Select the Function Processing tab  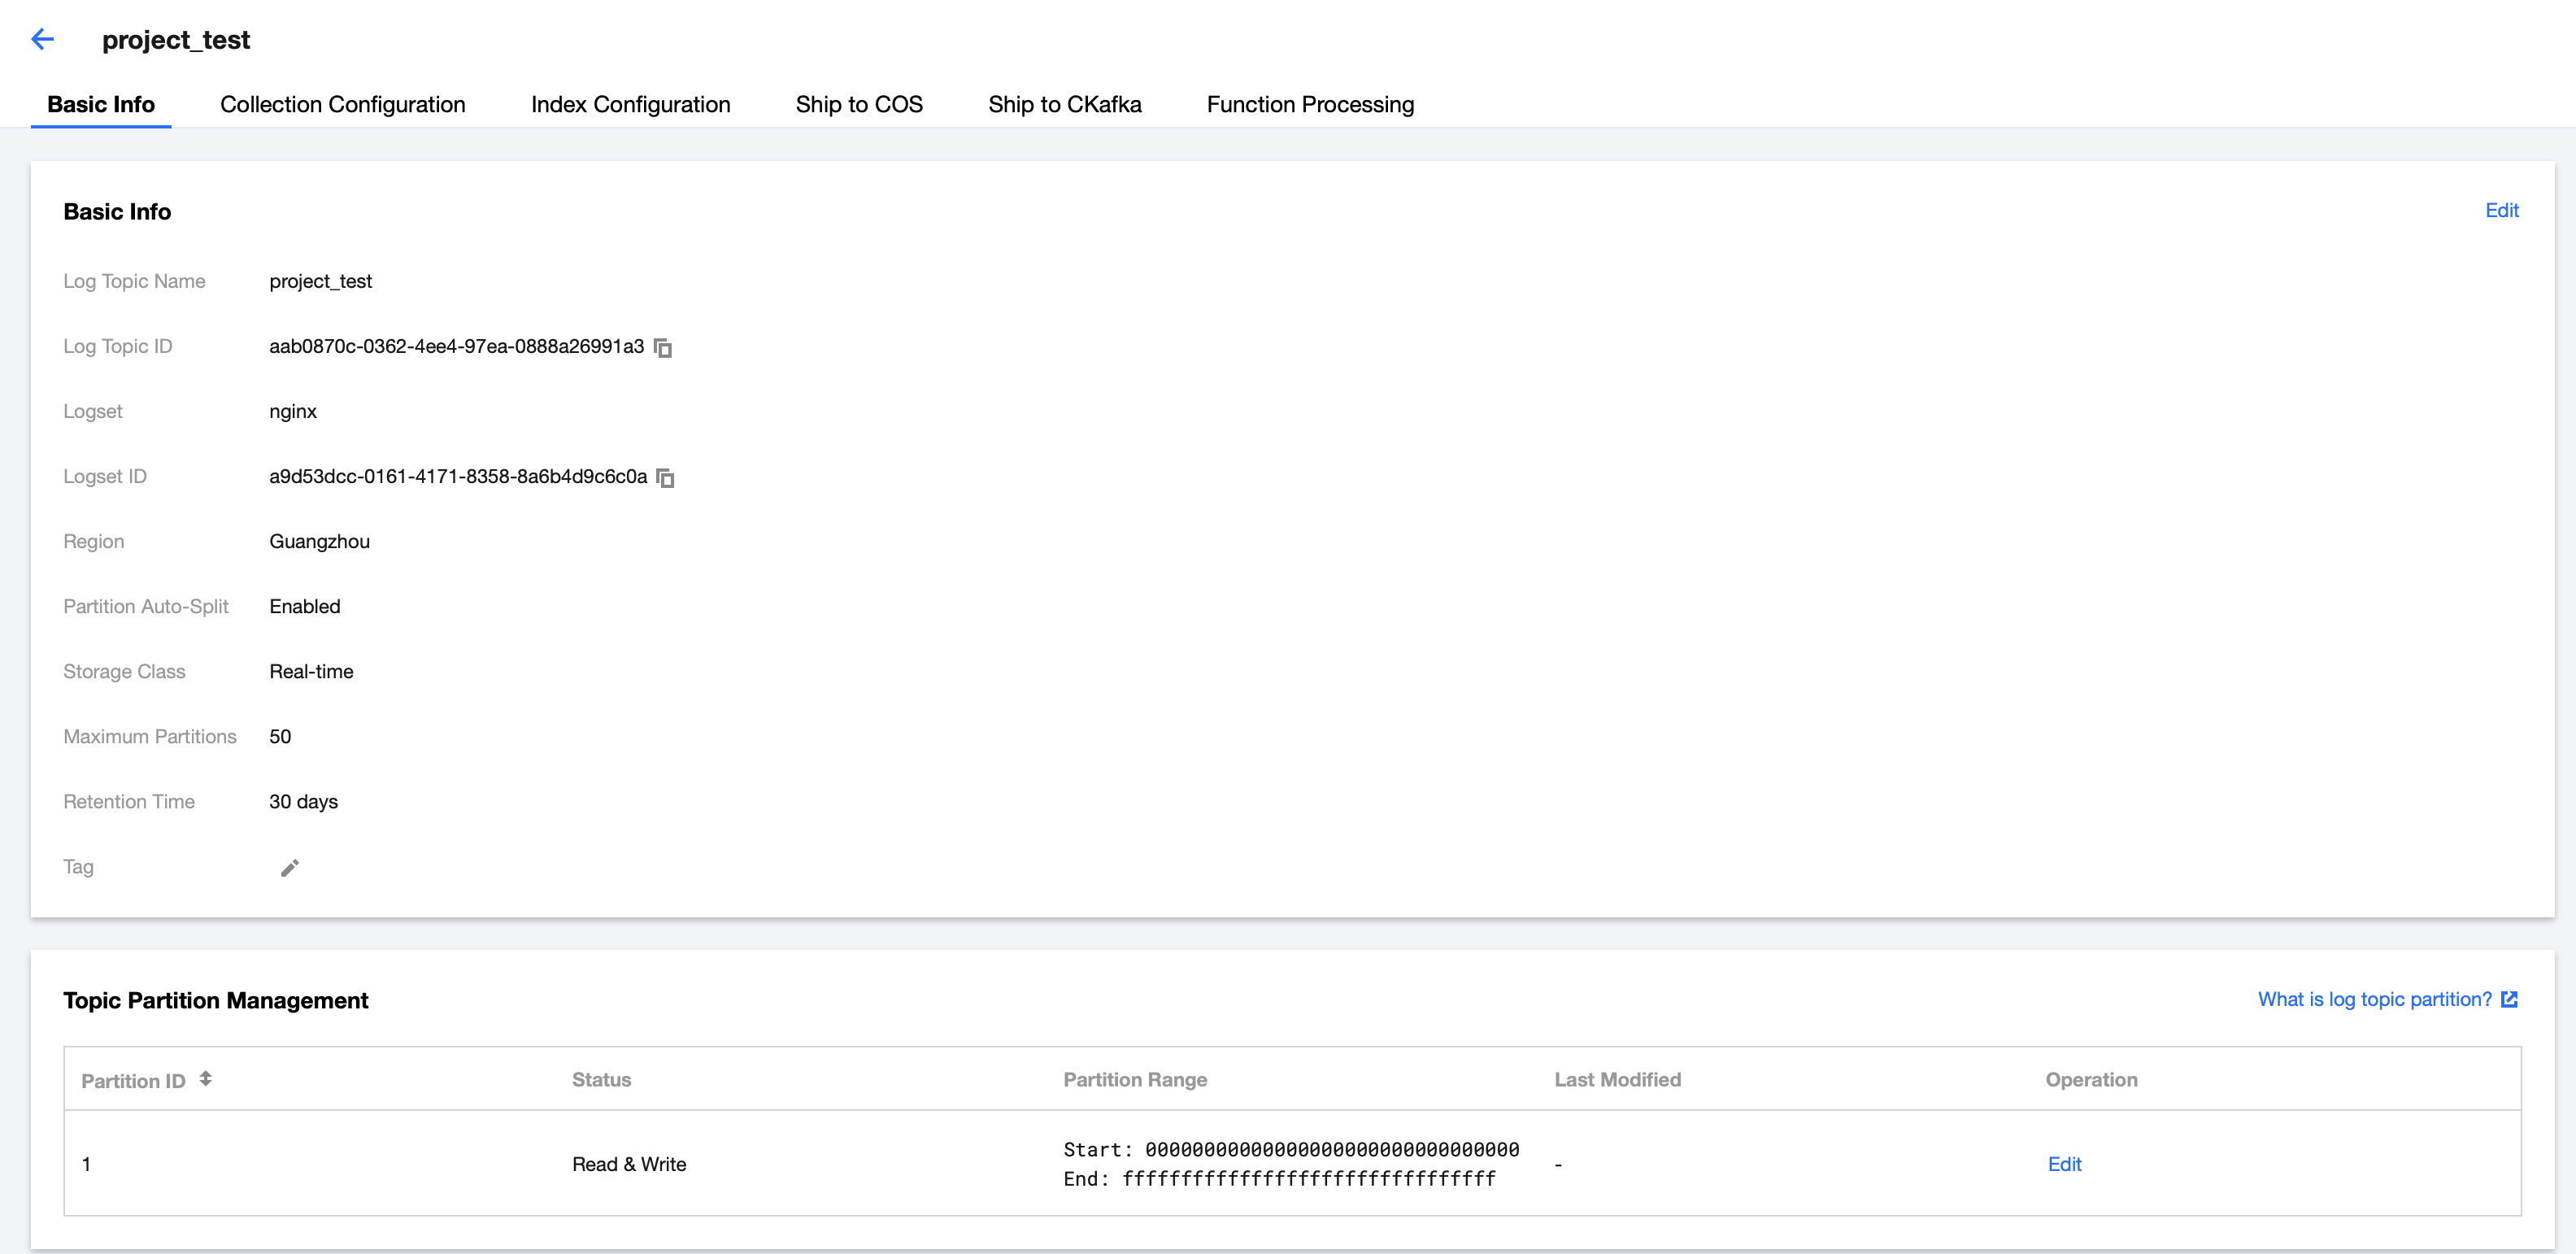coord(1309,104)
